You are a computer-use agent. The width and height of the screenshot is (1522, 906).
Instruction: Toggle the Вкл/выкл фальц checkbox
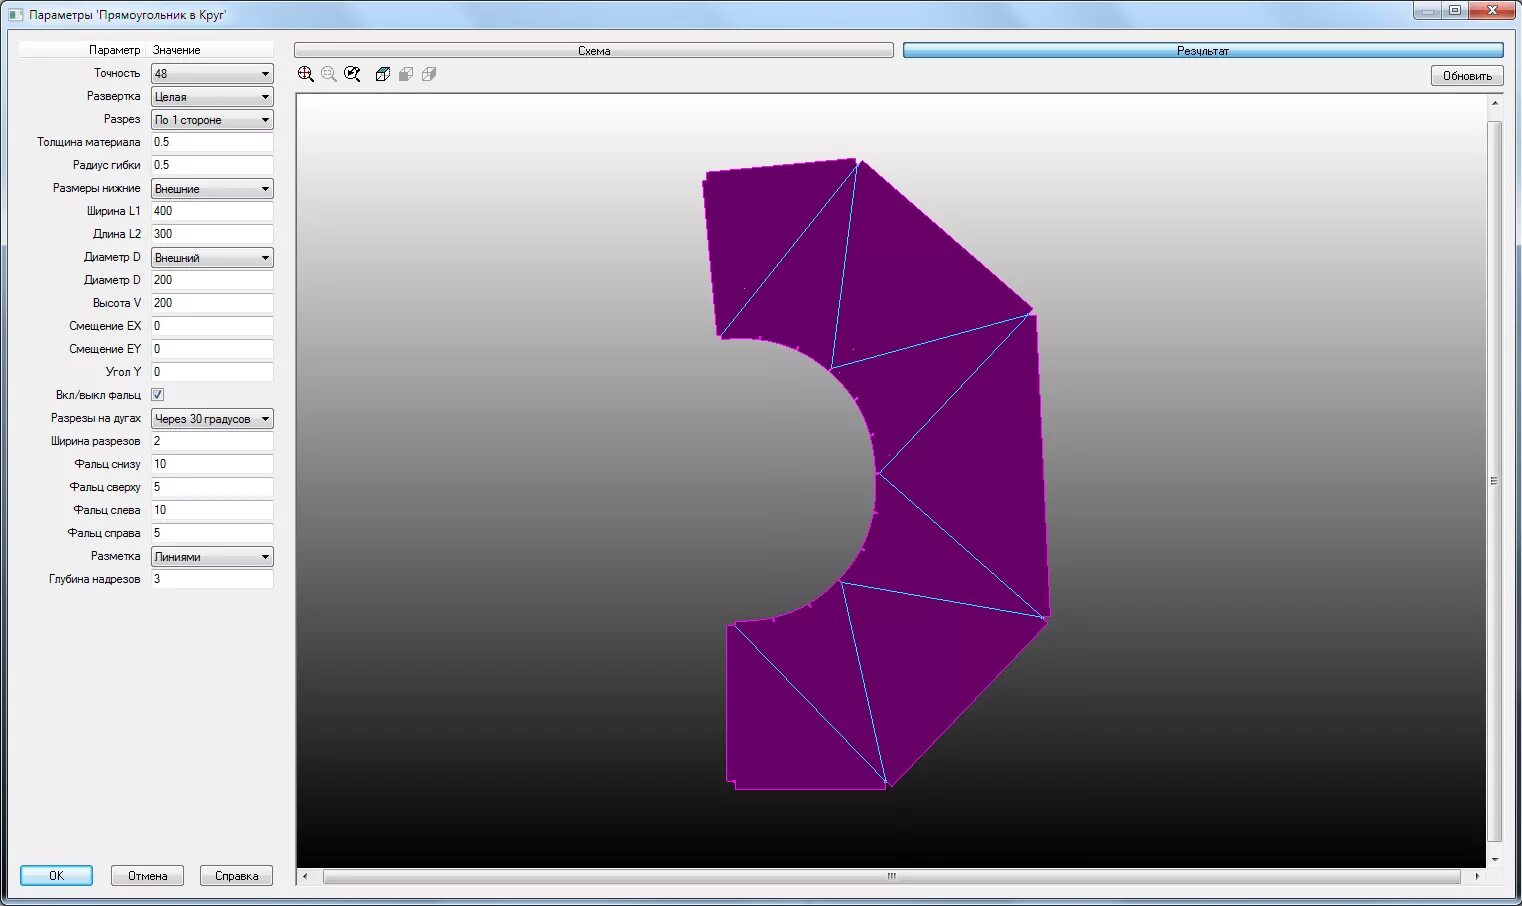(x=157, y=395)
